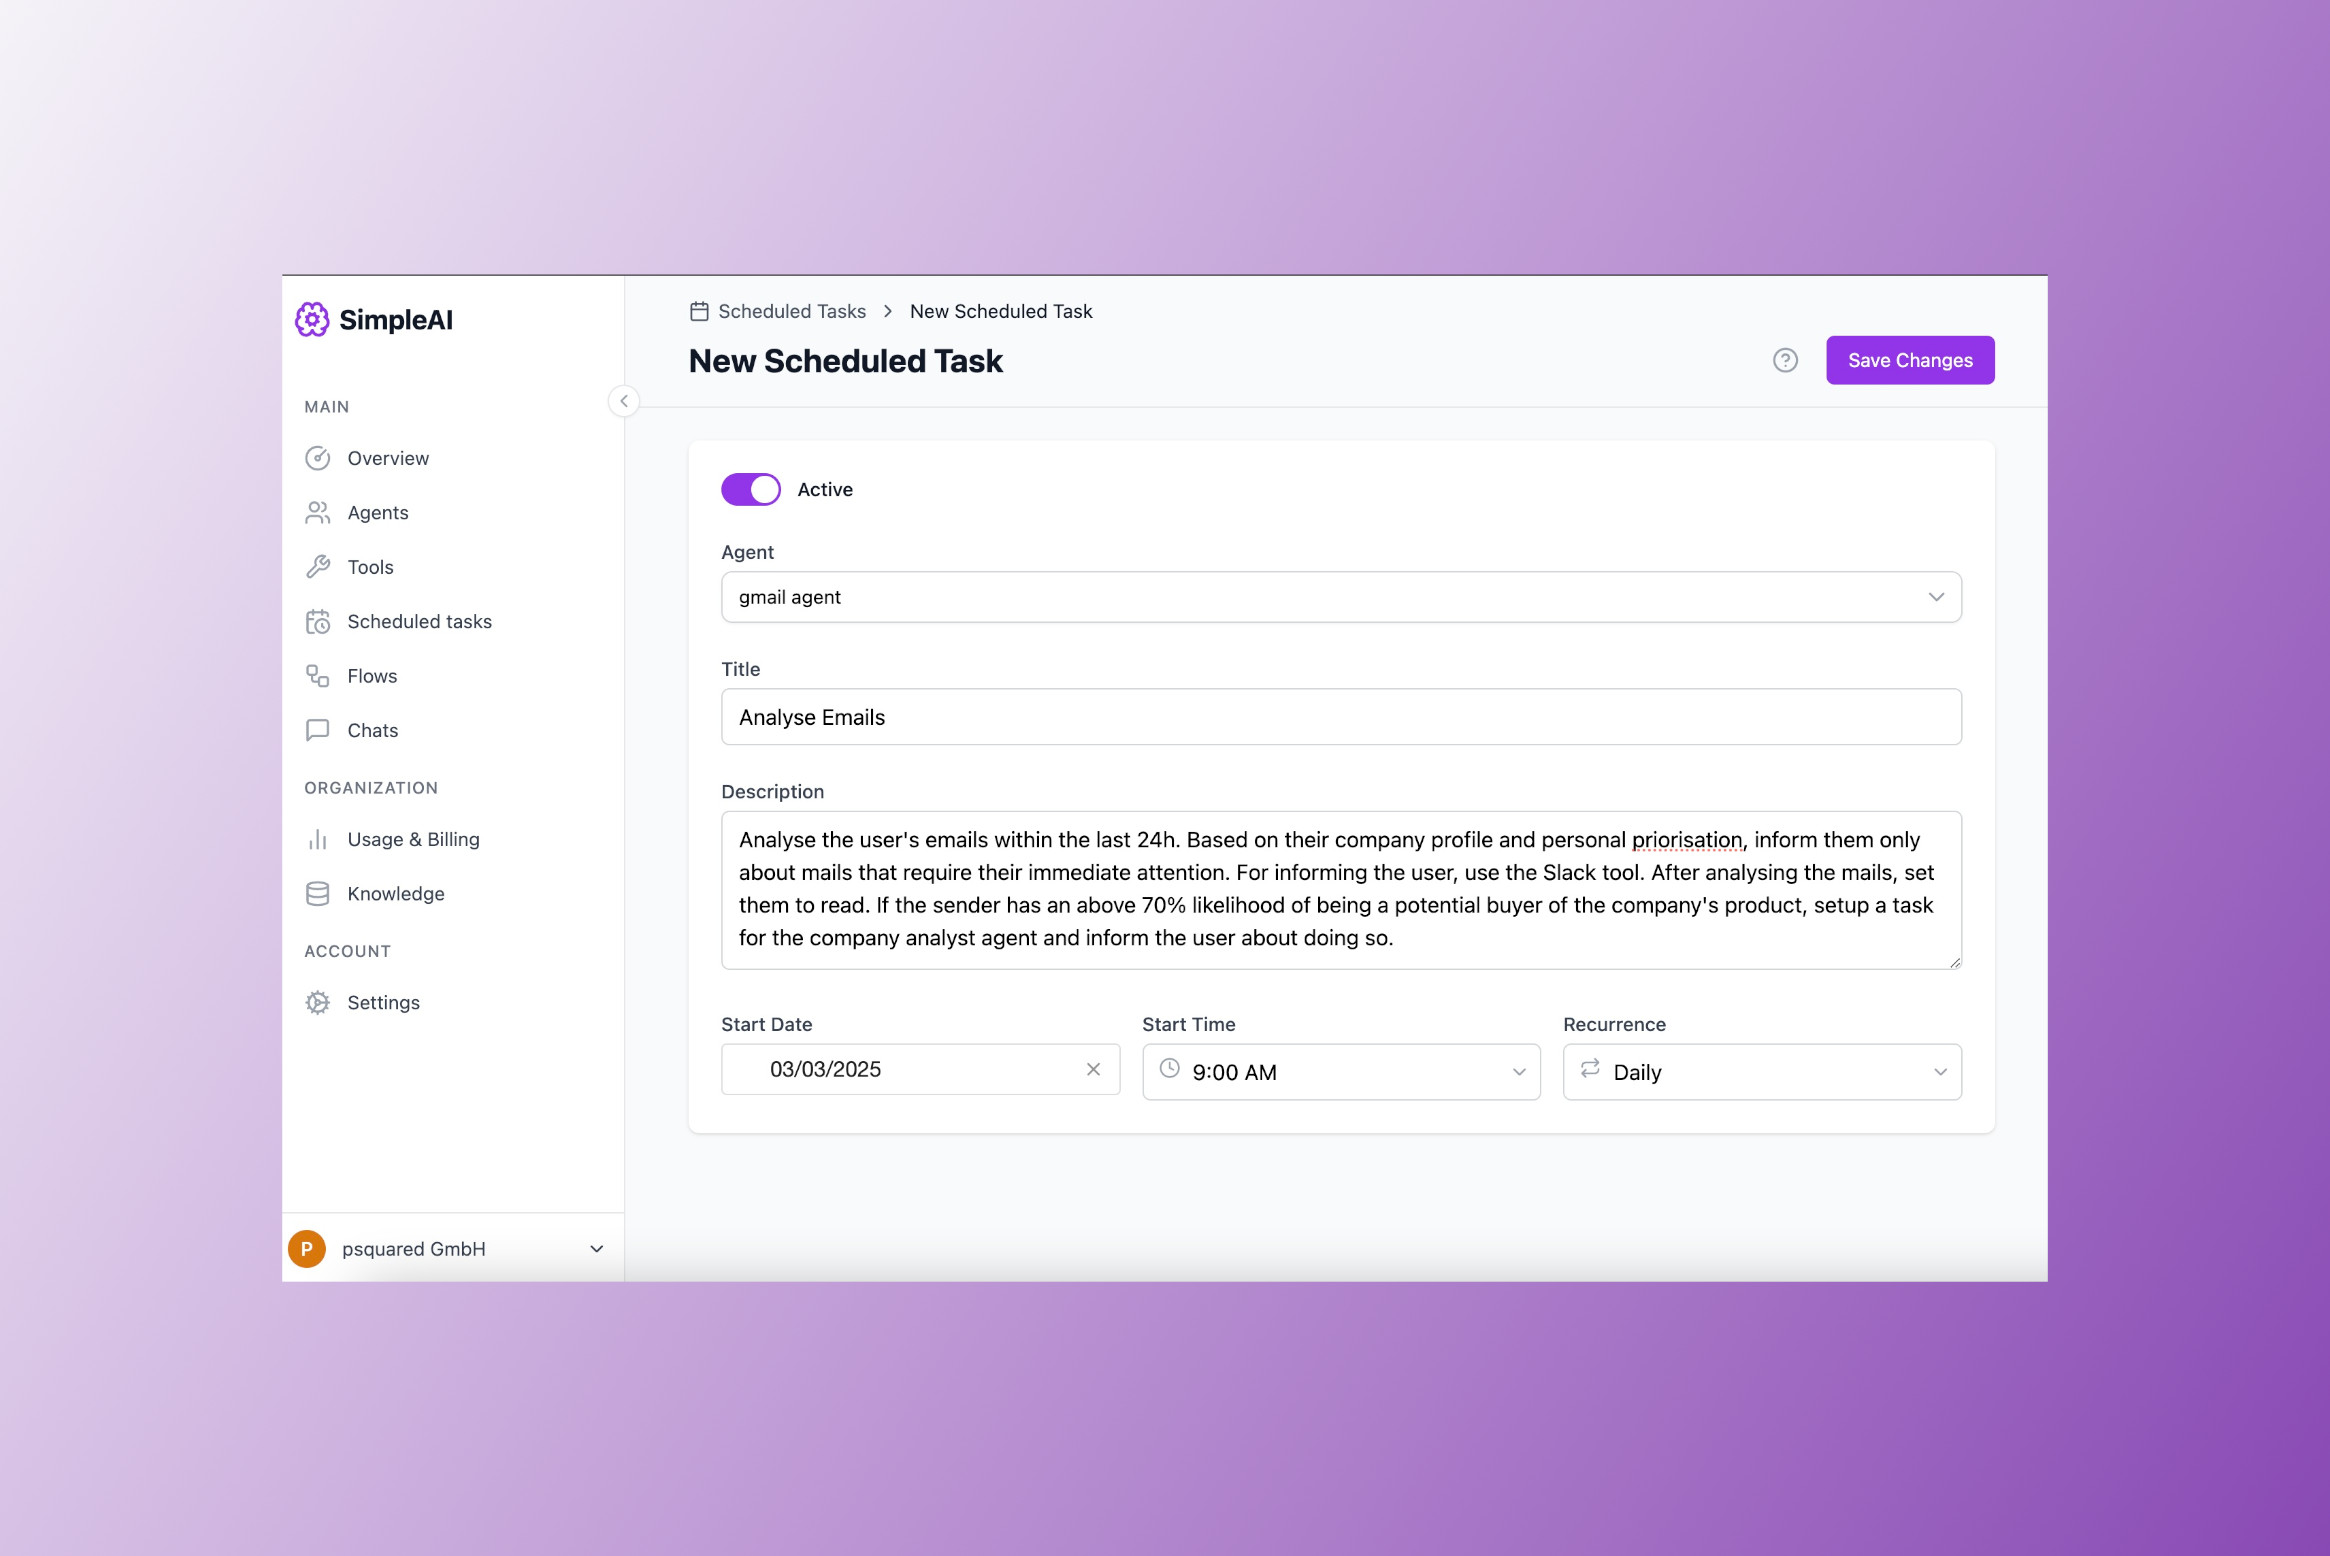
Task: Open account Settings
Action: tap(383, 1003)
